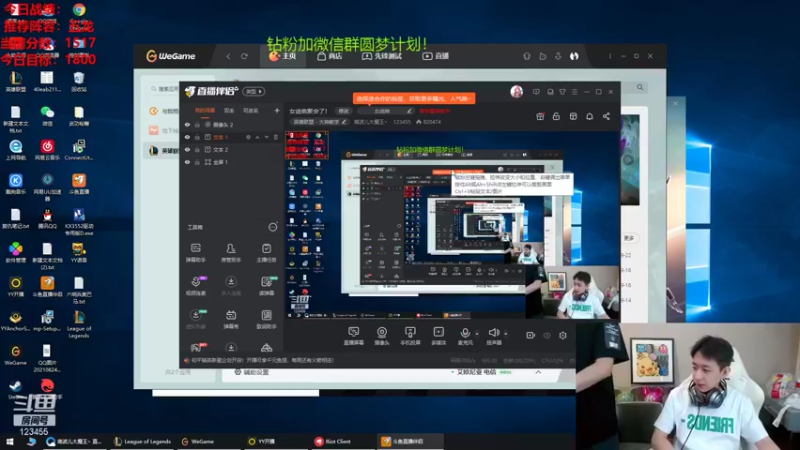Click the unlock icon in the top-right toolbar

556,116
